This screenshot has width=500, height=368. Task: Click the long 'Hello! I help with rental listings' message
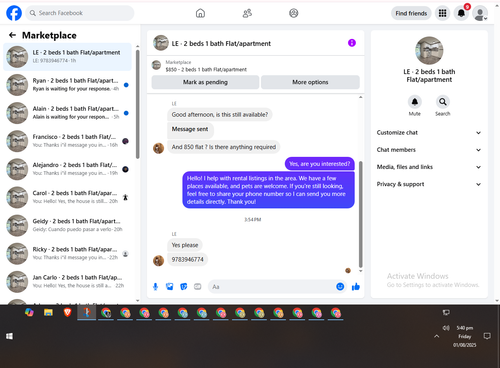click(x=268, y=190)
